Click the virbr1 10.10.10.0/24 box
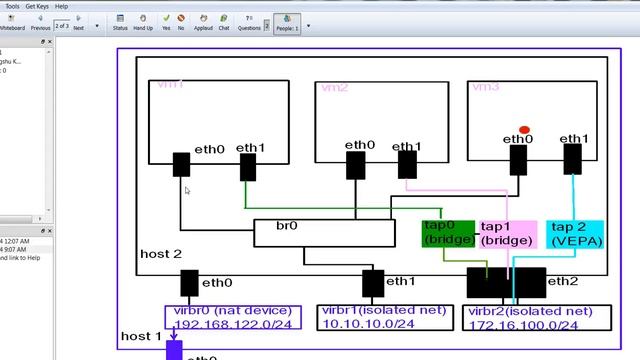 coord(385,318)
